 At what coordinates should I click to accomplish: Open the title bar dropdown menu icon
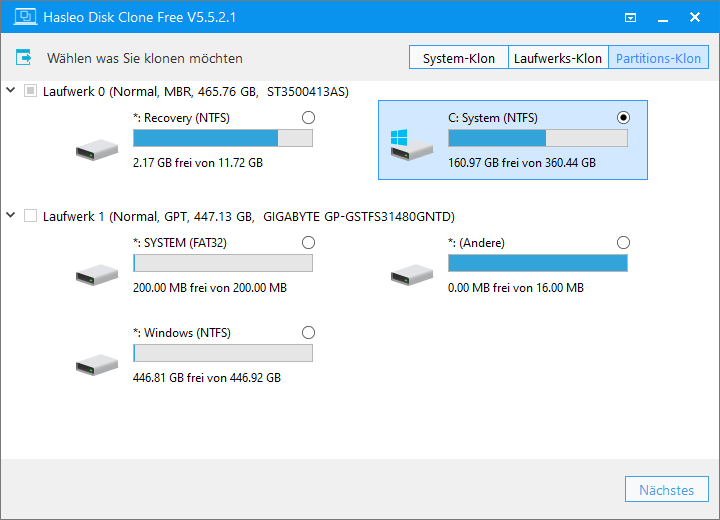630,17
